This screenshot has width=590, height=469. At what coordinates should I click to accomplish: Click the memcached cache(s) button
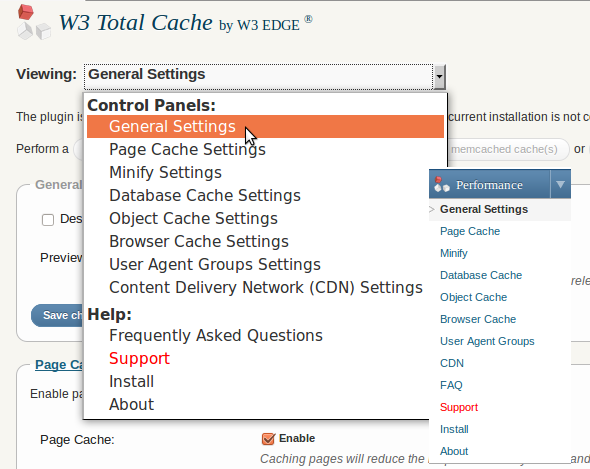508,149
